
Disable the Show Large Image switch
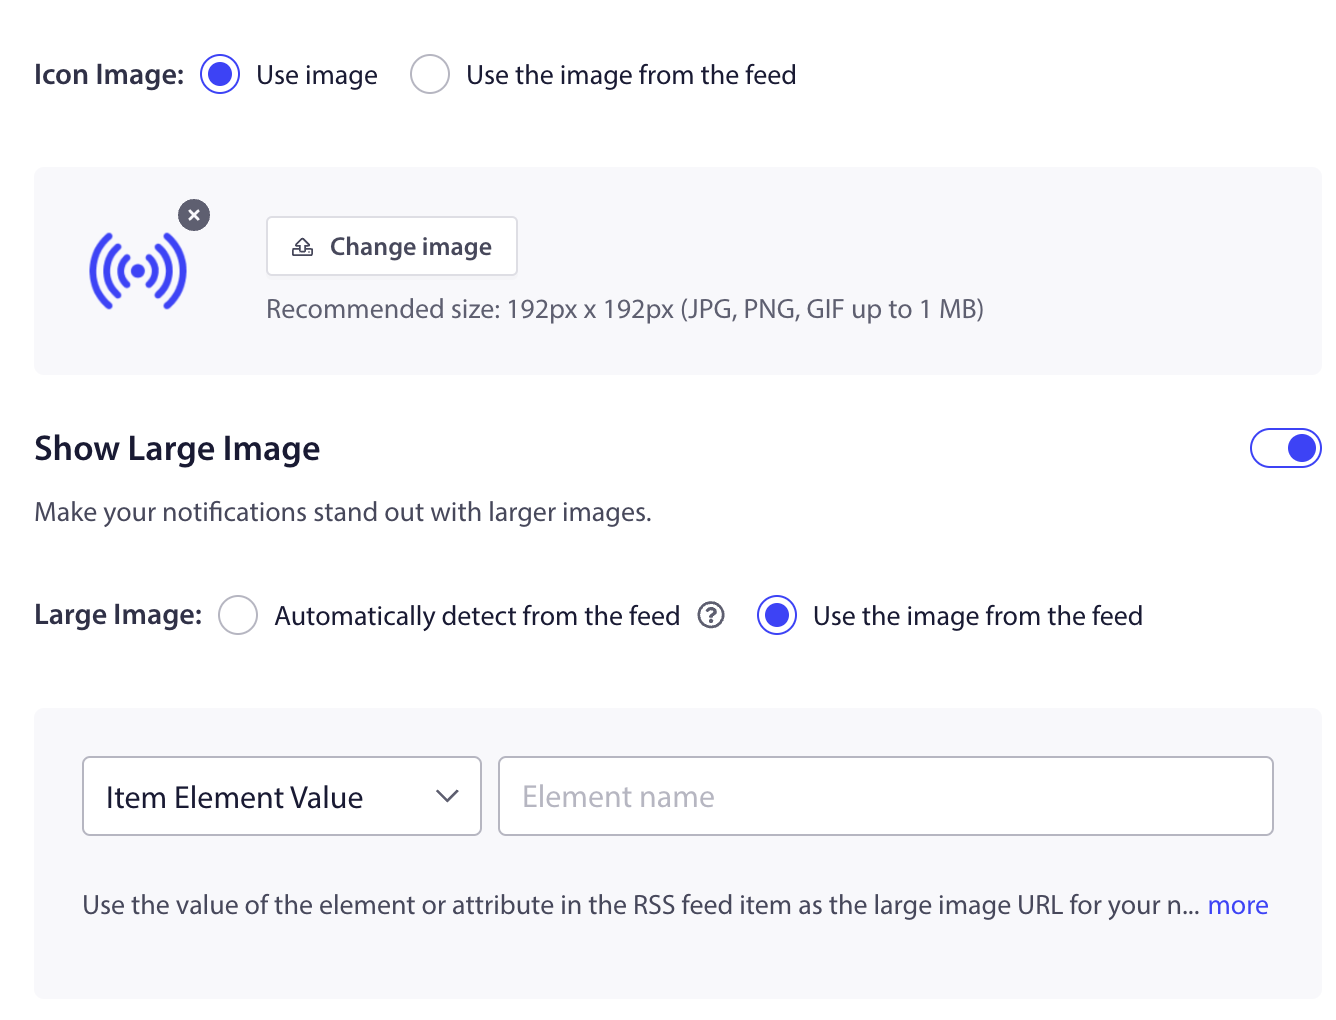point(1285,448)
